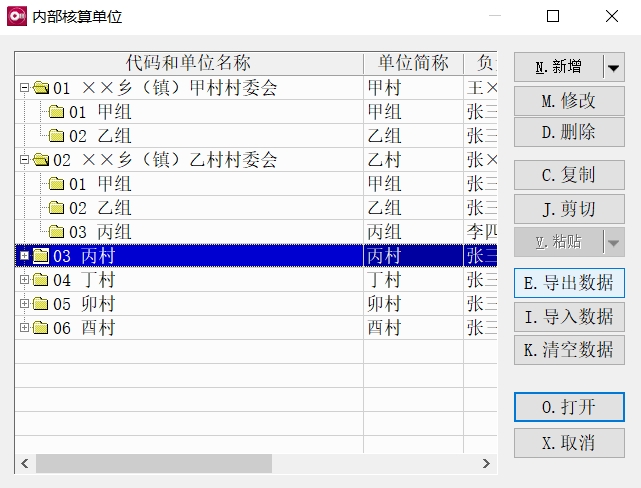The image size is (641, 488).
Task: Click the app icon in title bar
Action: click(16, 17)
